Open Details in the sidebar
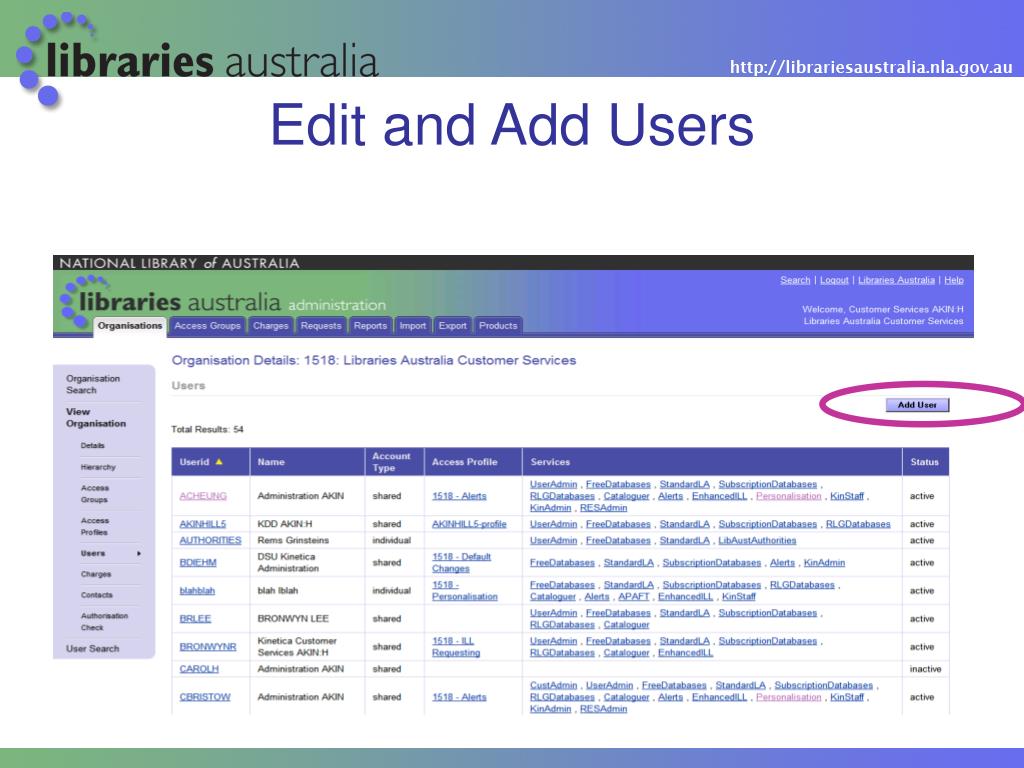 pyautogui.click(x=93, y=445)
